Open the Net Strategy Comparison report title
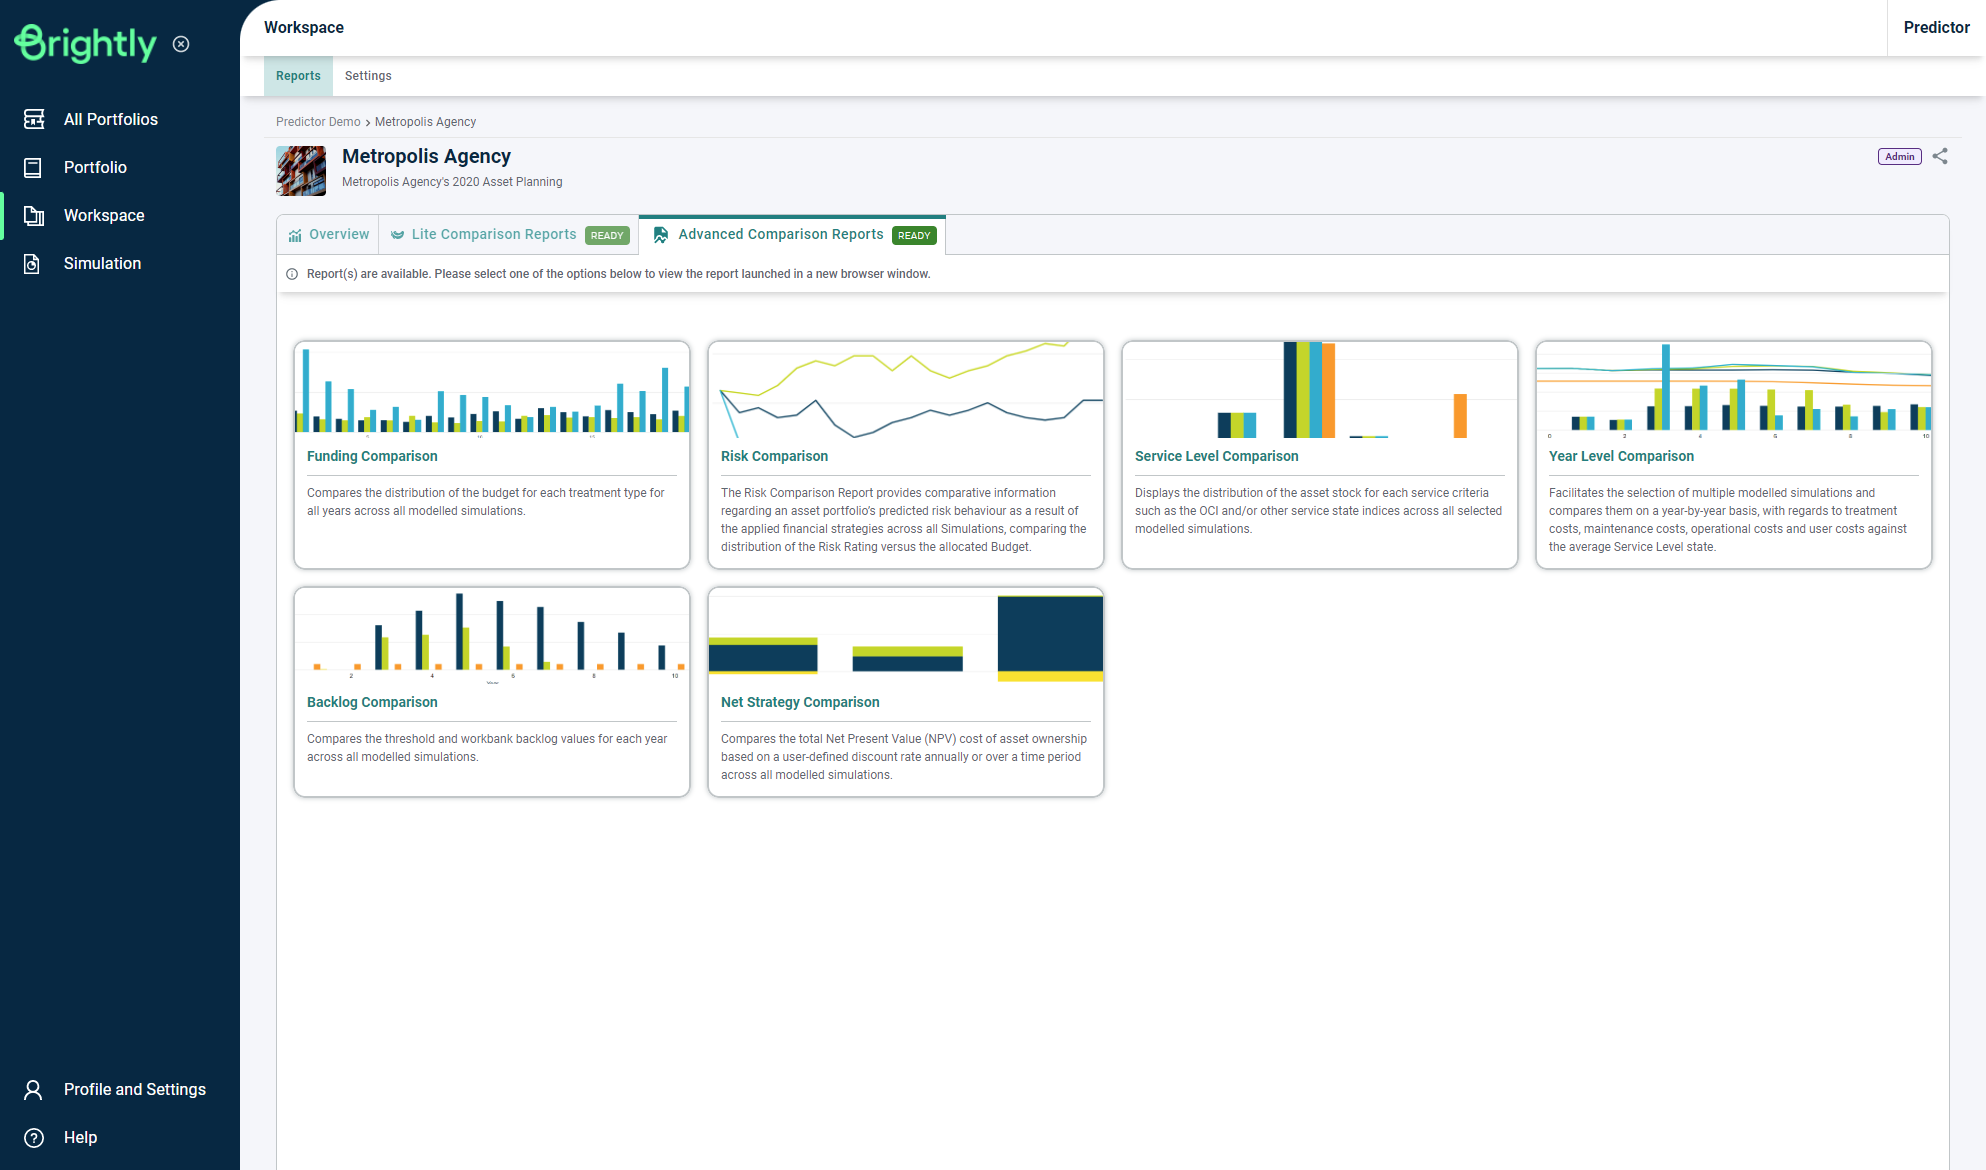Viewport: 1986px width, 1170px height. coord(800,702)
